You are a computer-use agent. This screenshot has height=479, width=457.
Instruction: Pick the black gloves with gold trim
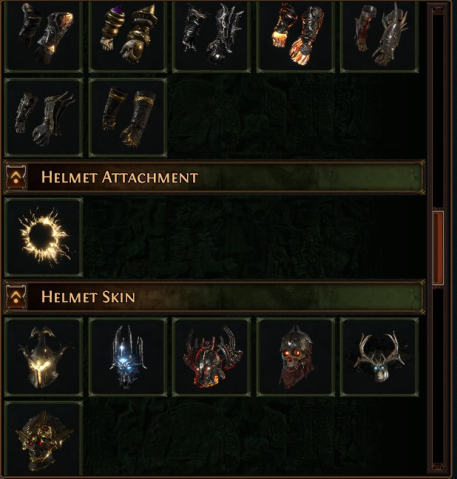(128, 118)
